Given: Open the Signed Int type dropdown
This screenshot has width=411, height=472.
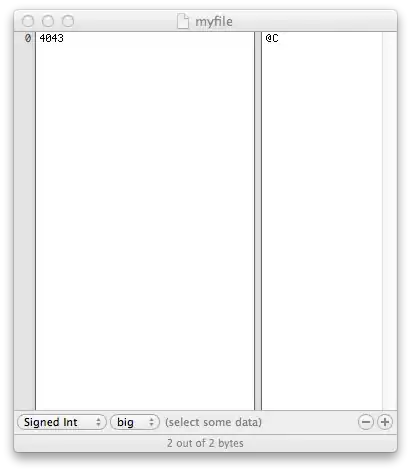Looking at the screenshot, I should [x=62, y=422].
